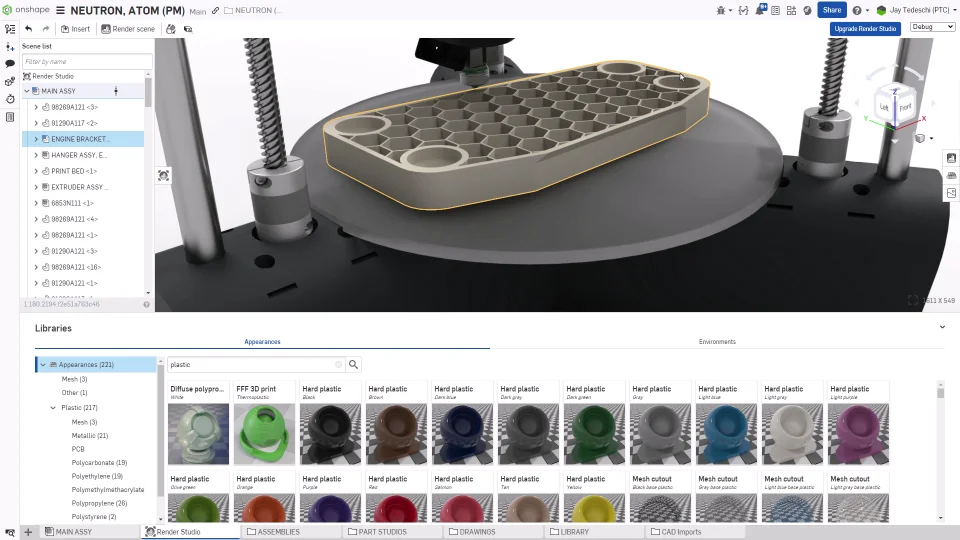Select 91290A117 <2> in scene list
The height and width of the screenshot is (540, 960).
(74, 123)
